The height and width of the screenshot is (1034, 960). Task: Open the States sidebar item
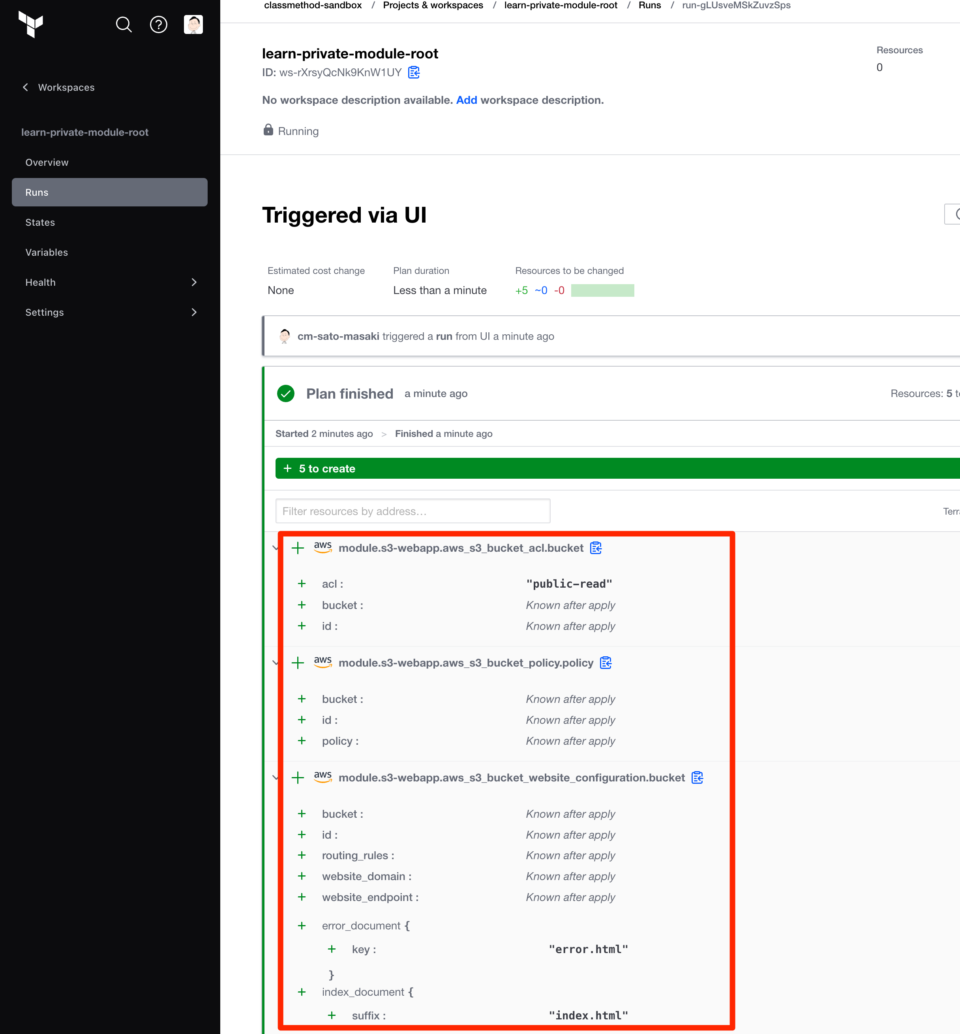(x=109, y=222)
